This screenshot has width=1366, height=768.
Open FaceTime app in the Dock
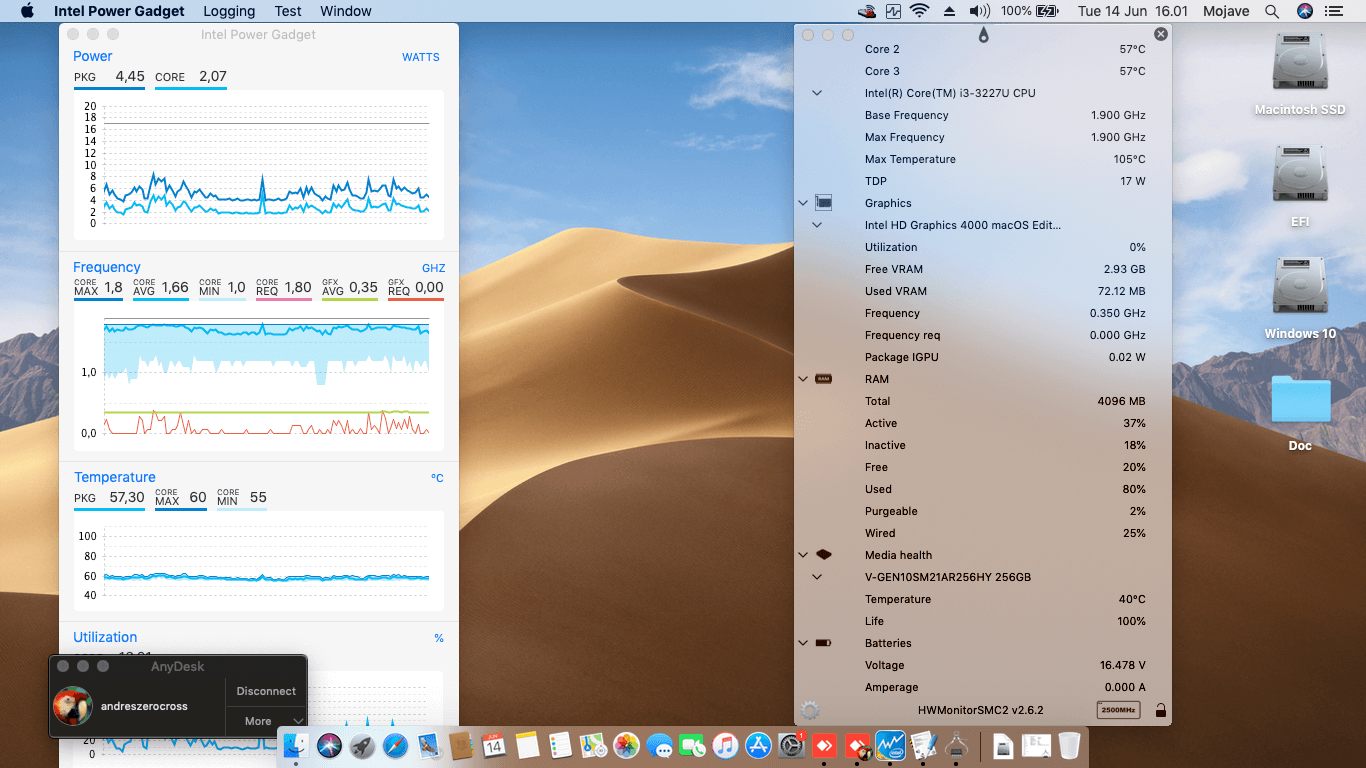pos(692,745)
